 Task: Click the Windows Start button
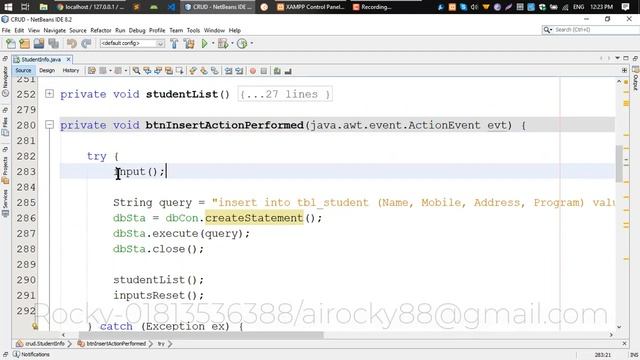click(8, 7)
